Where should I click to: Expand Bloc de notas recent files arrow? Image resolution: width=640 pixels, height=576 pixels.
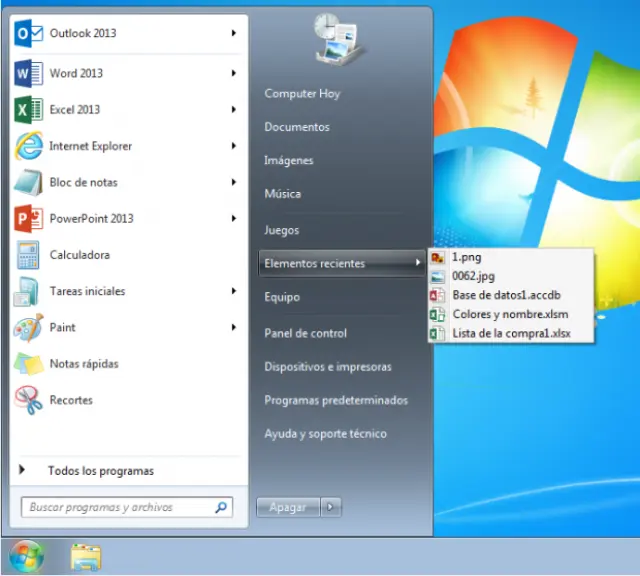click(x=234, y=182)
